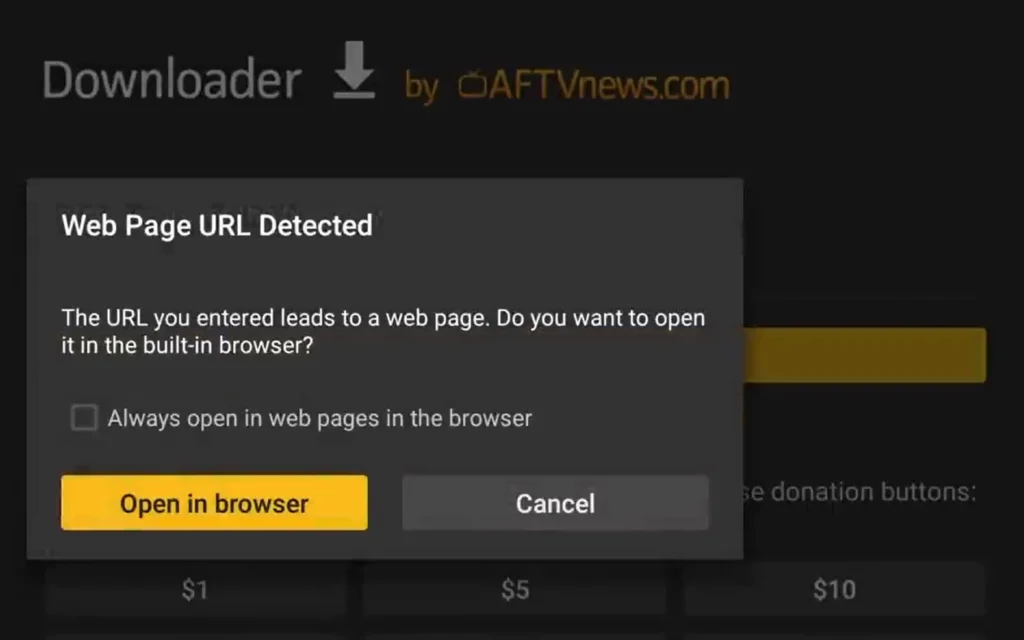Click the partially visible button below $1
1024x640 pixels.
click(x=195, y=635)
